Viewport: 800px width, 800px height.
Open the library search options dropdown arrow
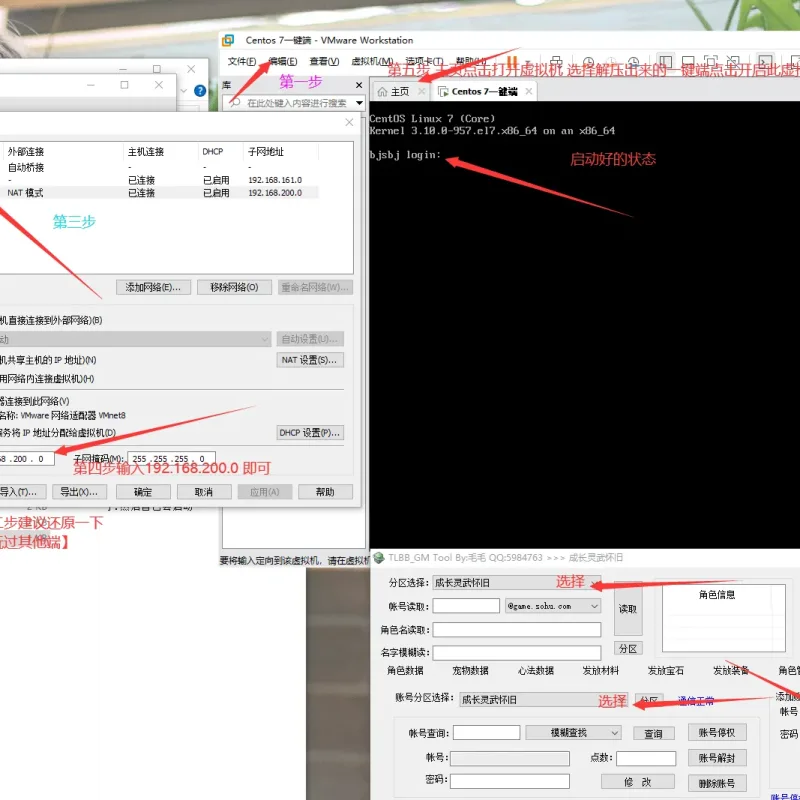(359, 103)
